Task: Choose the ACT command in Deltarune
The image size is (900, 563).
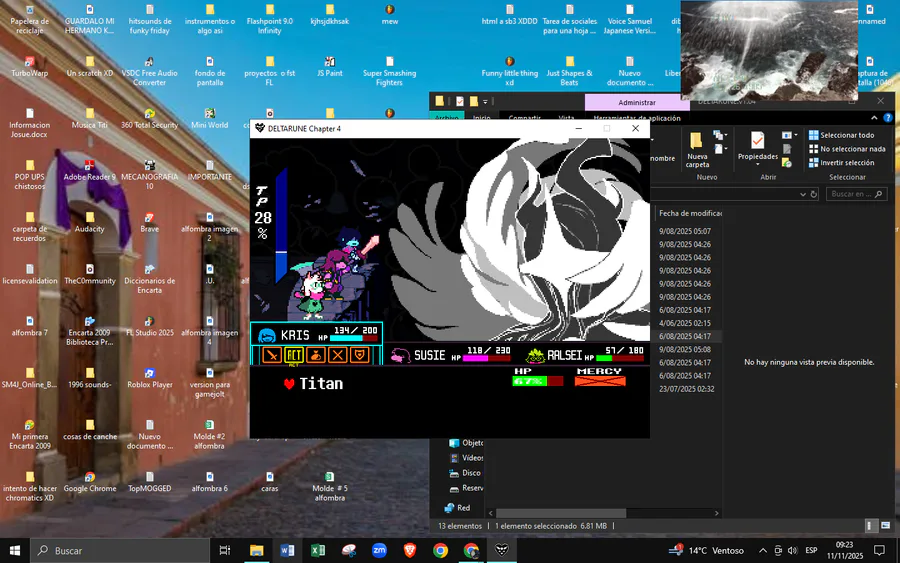Action: [294, 355]
